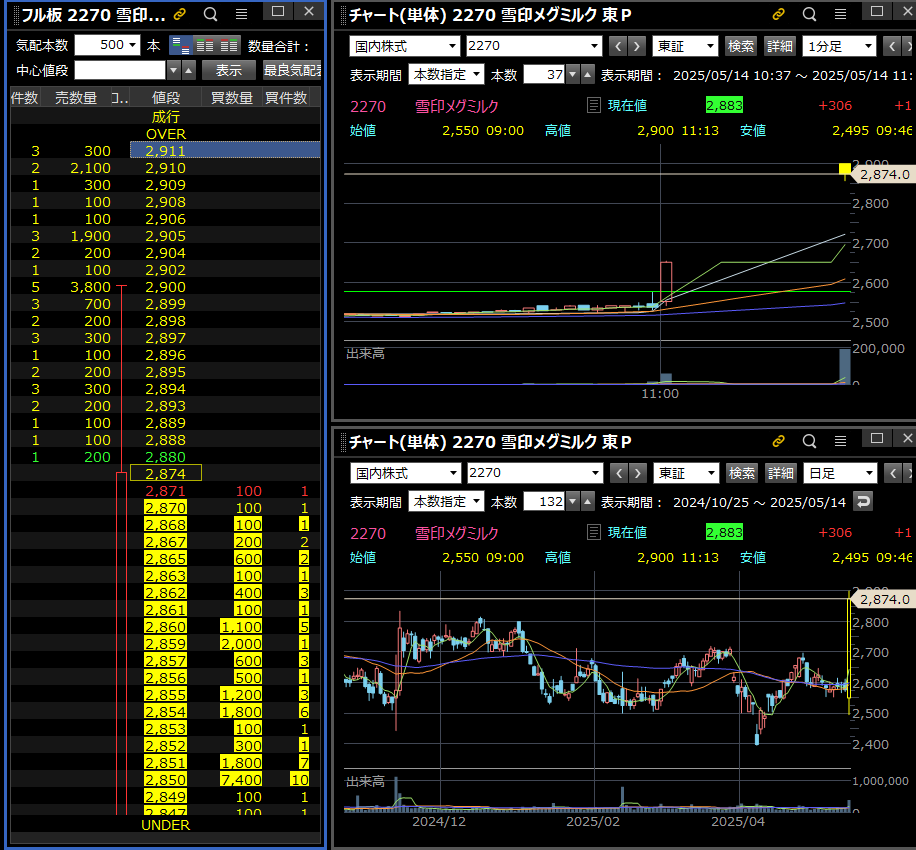Open the 本数指定 dropdown in the 1分足 chart
Image resolution: width=916 pixels, height=850 pixels.
(x=446, y=75)
